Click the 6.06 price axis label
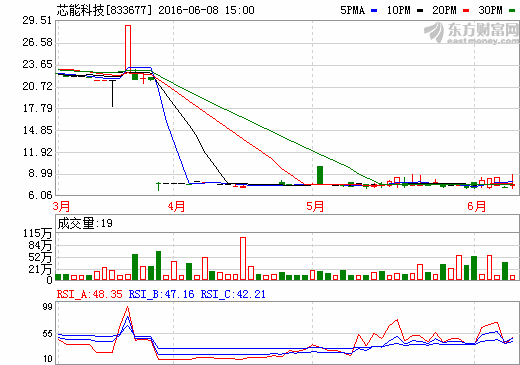The width and height of the screenshot is (520, 365). point(40,195)
